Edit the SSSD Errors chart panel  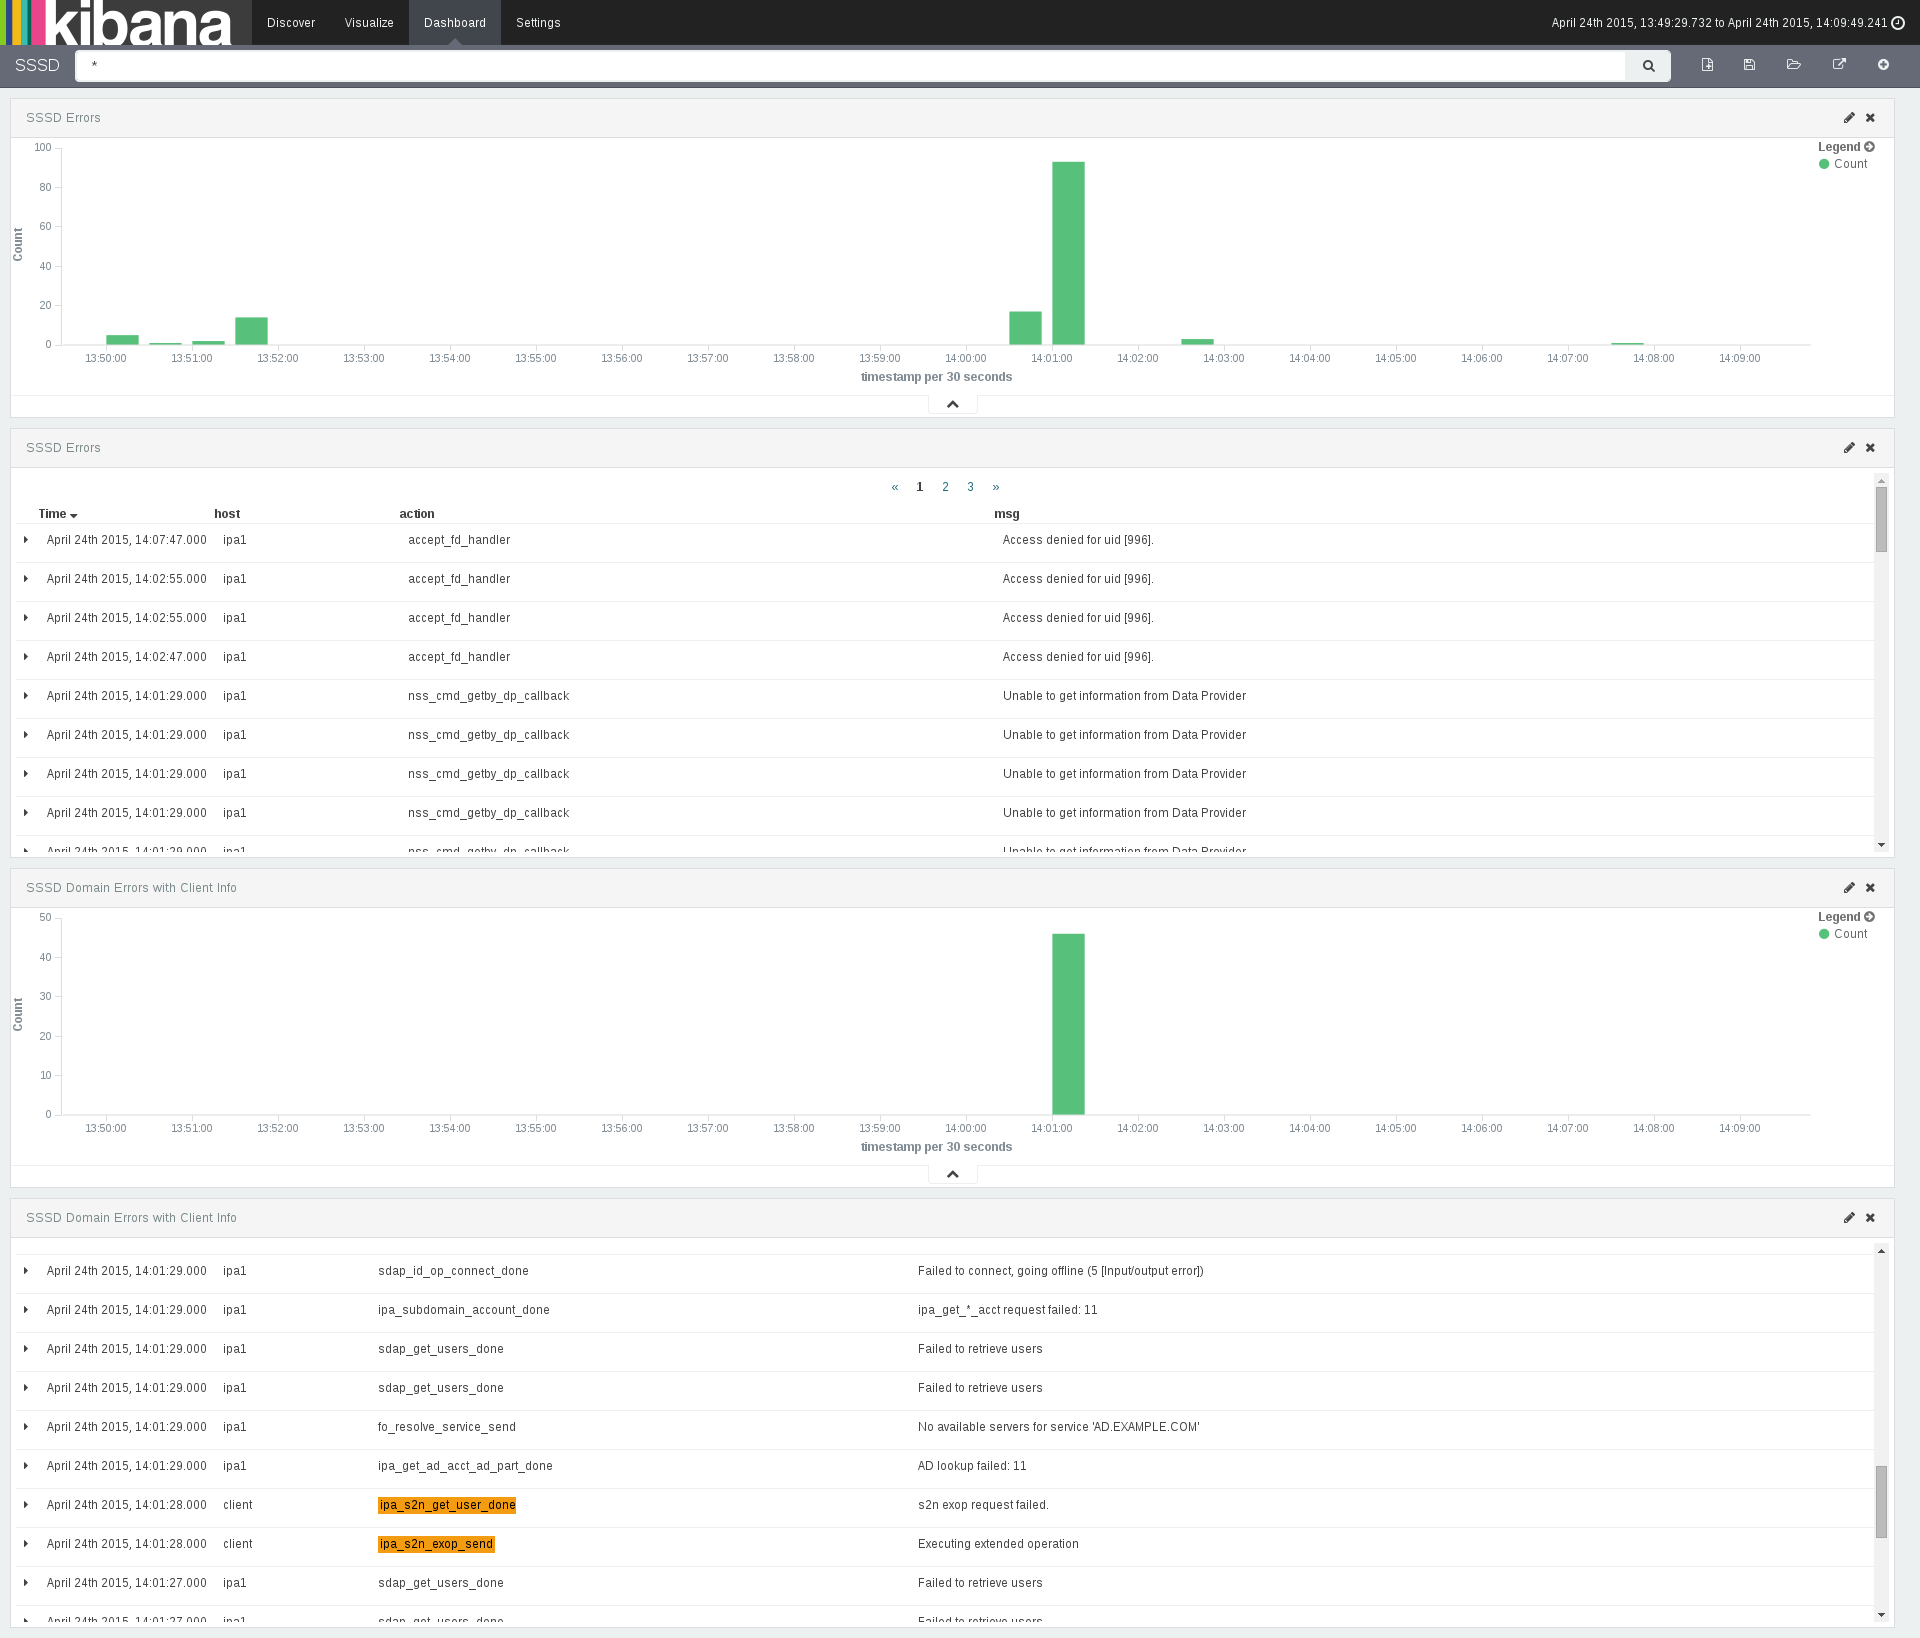1849,118
